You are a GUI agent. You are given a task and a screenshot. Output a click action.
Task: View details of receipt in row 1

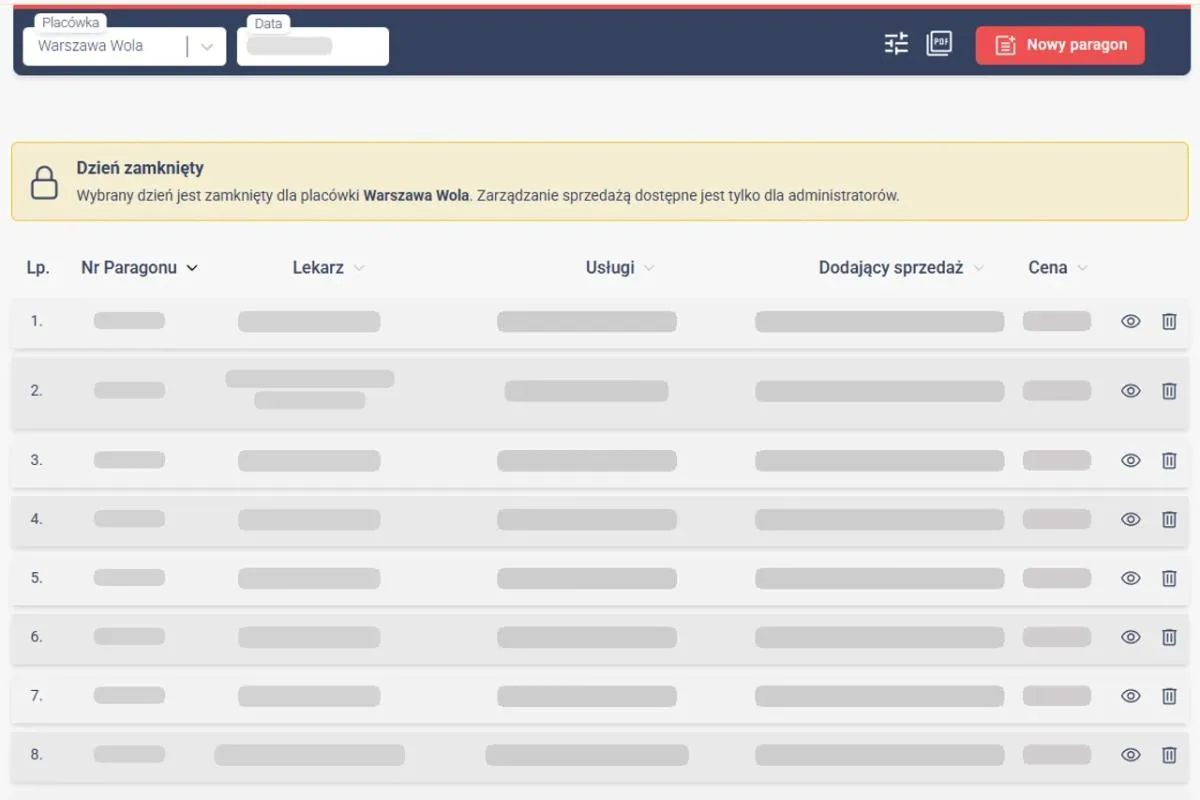1131,322
